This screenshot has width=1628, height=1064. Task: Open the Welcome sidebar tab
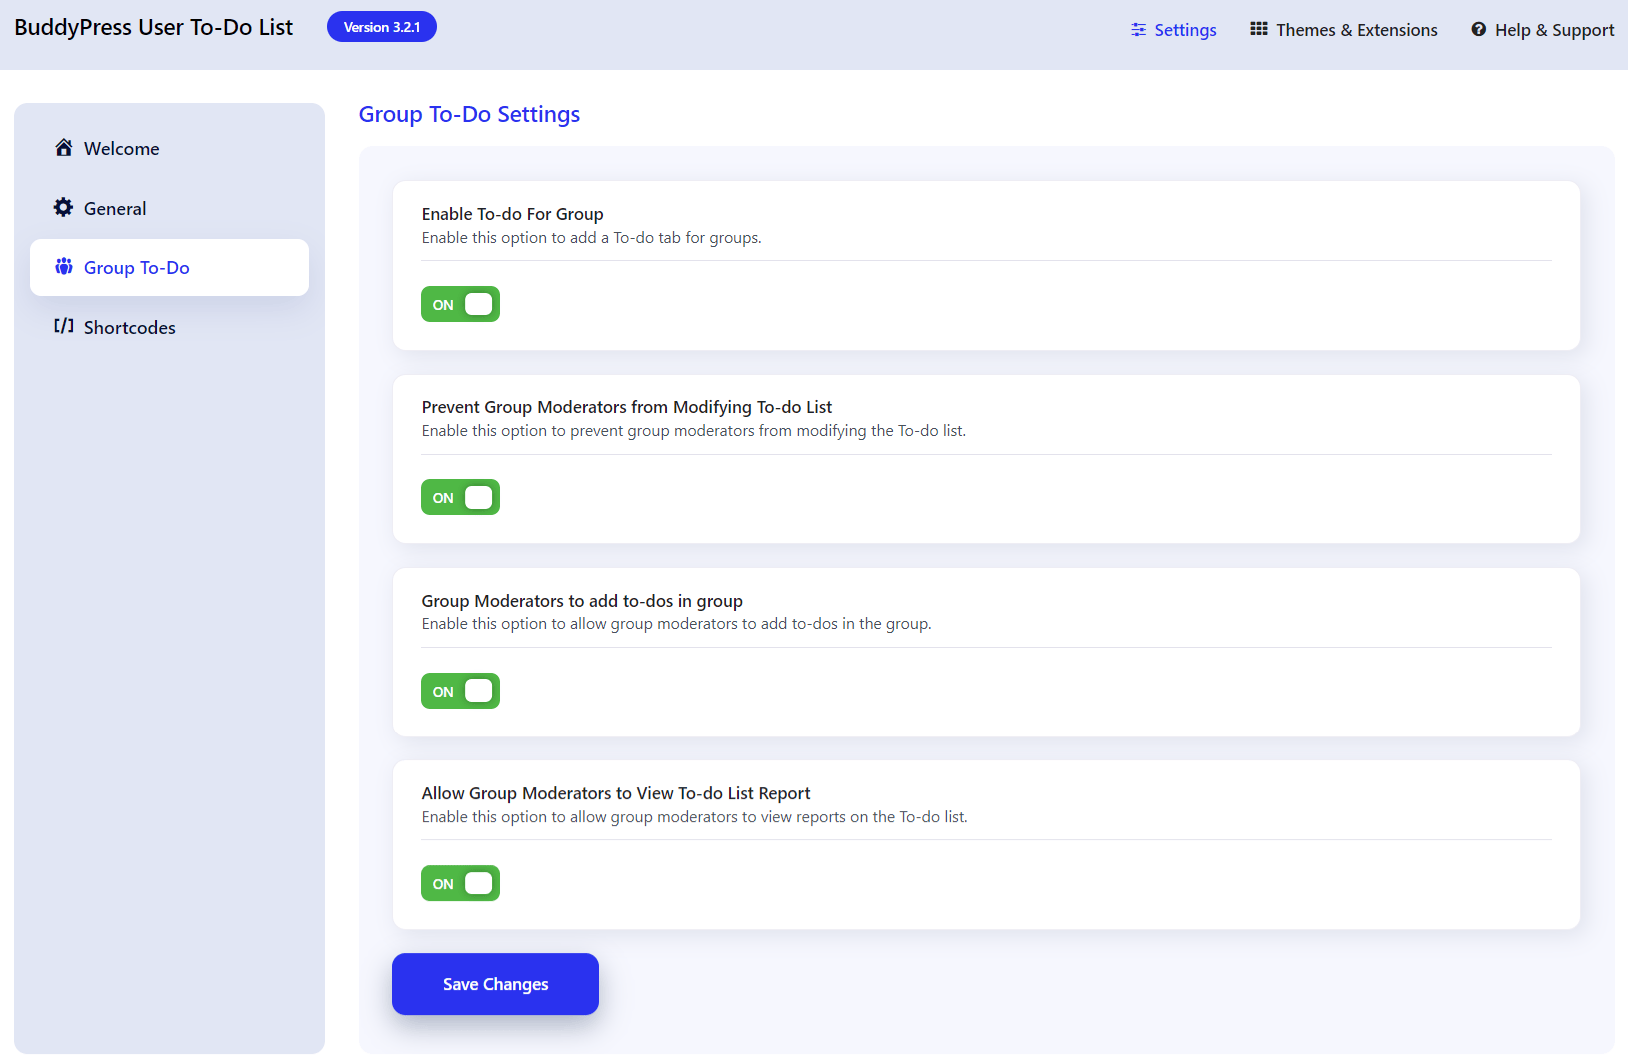[121, 149]
